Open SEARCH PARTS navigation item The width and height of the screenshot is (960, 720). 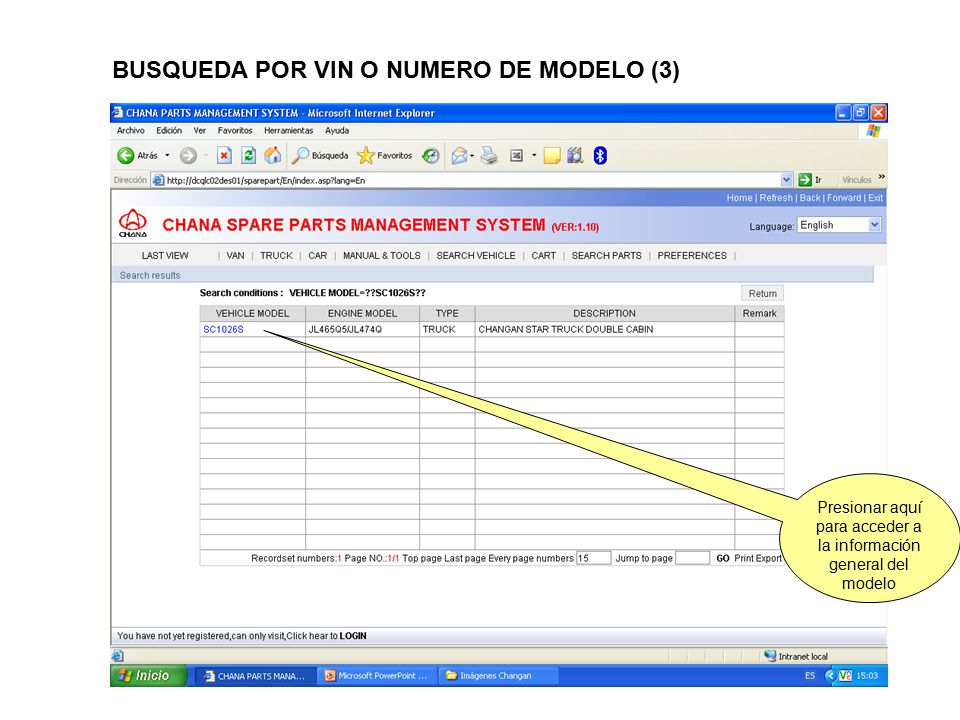(x=607, y=255)
